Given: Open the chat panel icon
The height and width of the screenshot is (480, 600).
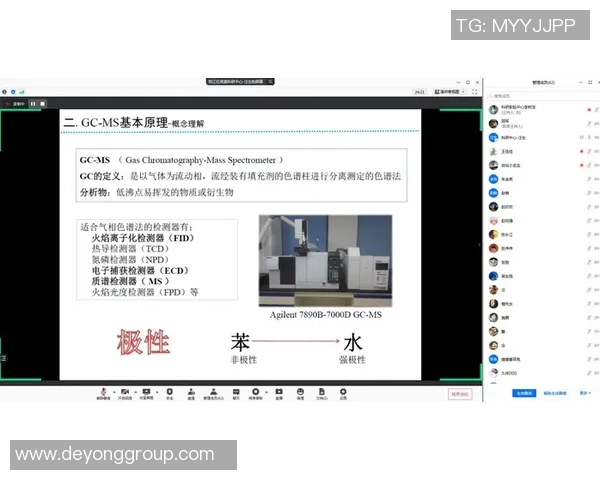Looking at the screenshot, I should 236,393.
